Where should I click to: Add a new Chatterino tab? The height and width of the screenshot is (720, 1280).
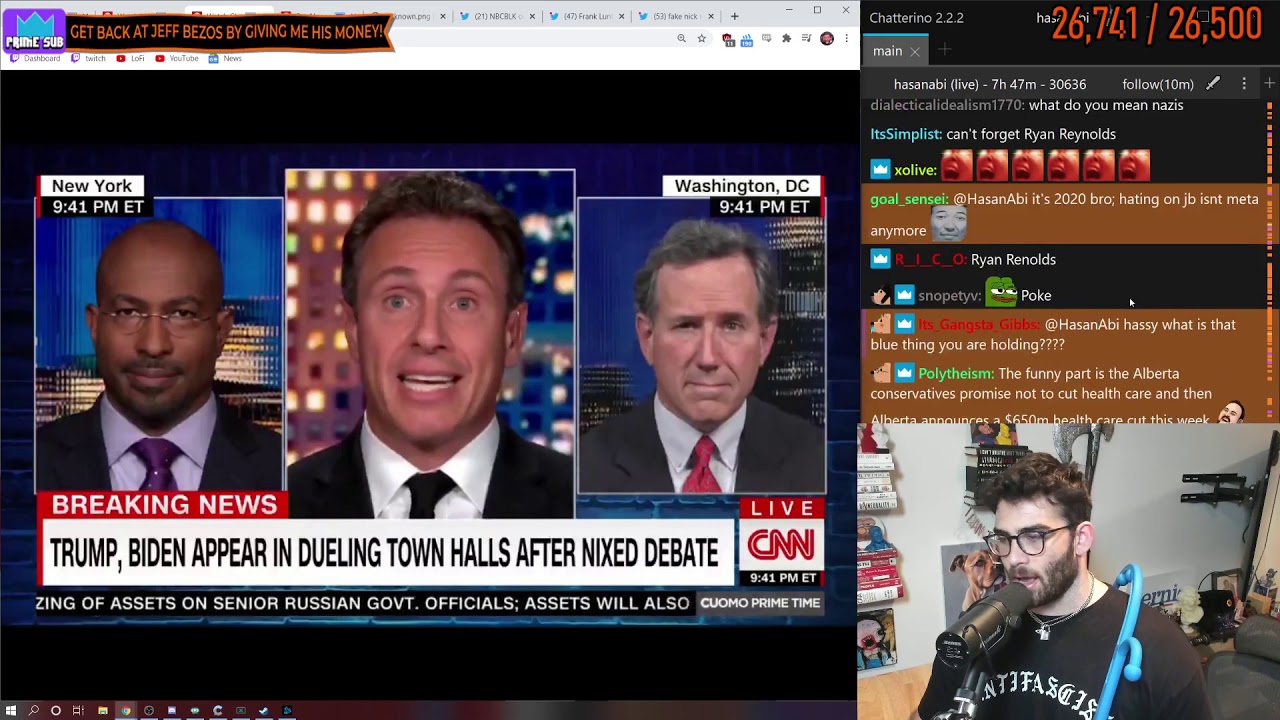pyautogui.click(x=944, y=51)
